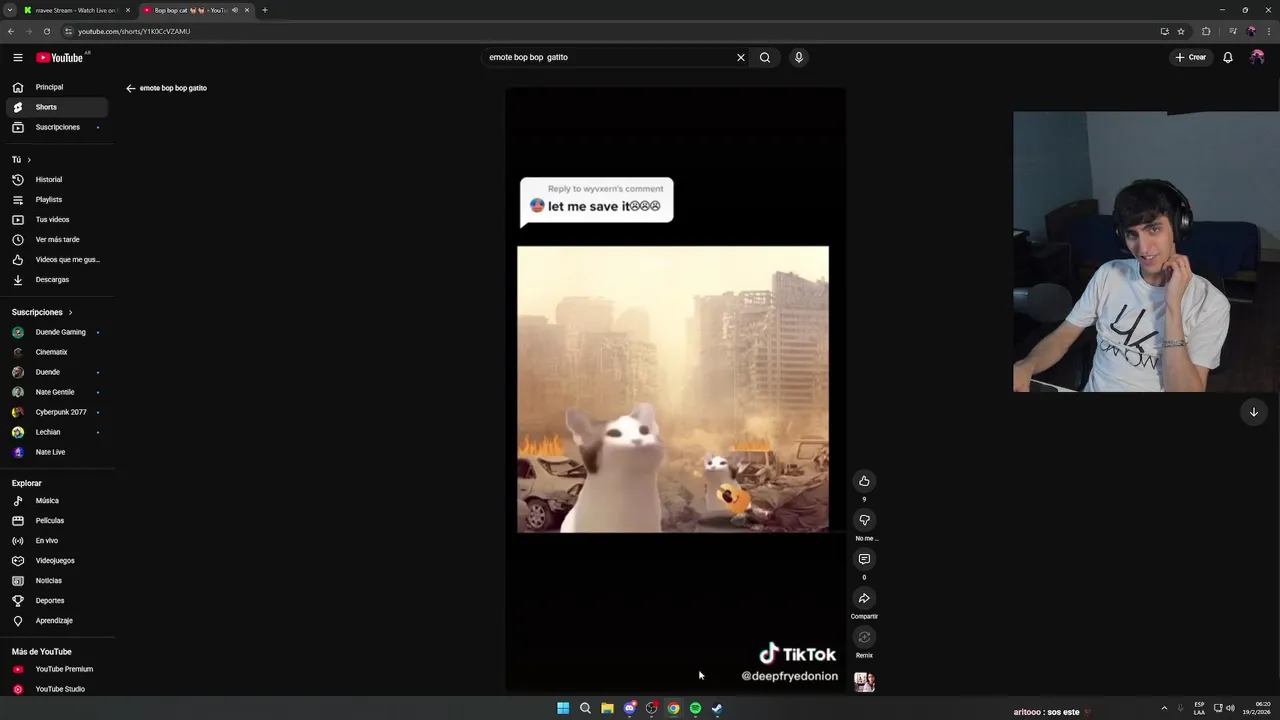This screenshot has height=720, width=1280.
Task: Open Películas under Explorar
Action: (57, 521)
